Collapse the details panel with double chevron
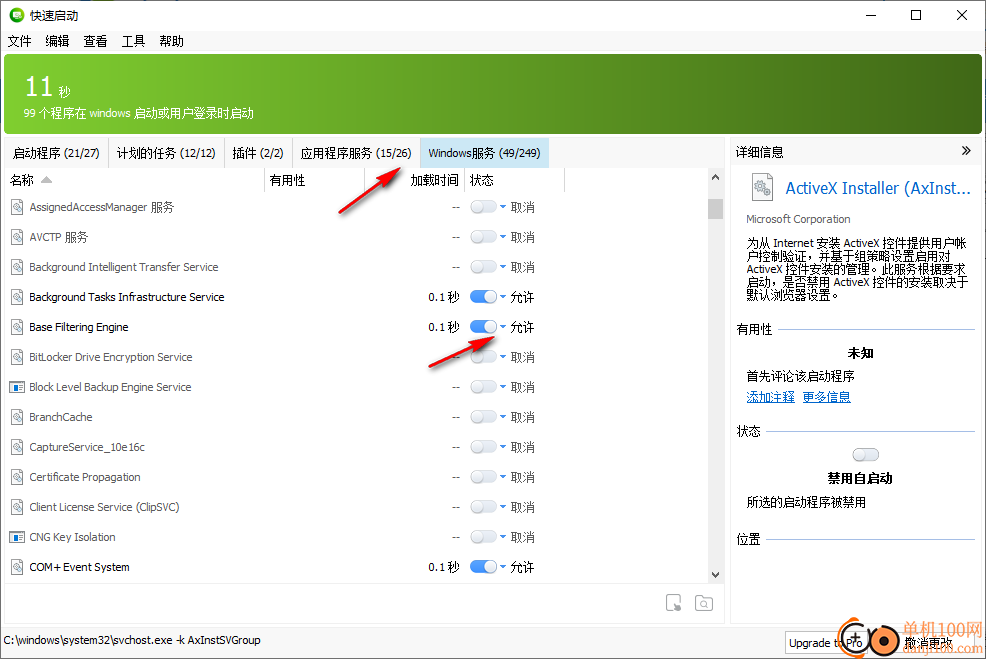The width and height of the screenshot is (986, 659). click(x=967, y=151)
